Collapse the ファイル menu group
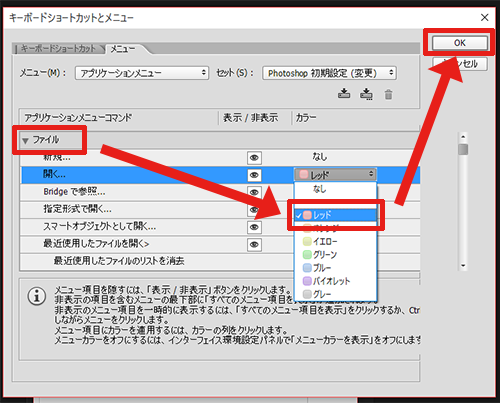This screenshot has height=403, width=500. tap(25, 141)
